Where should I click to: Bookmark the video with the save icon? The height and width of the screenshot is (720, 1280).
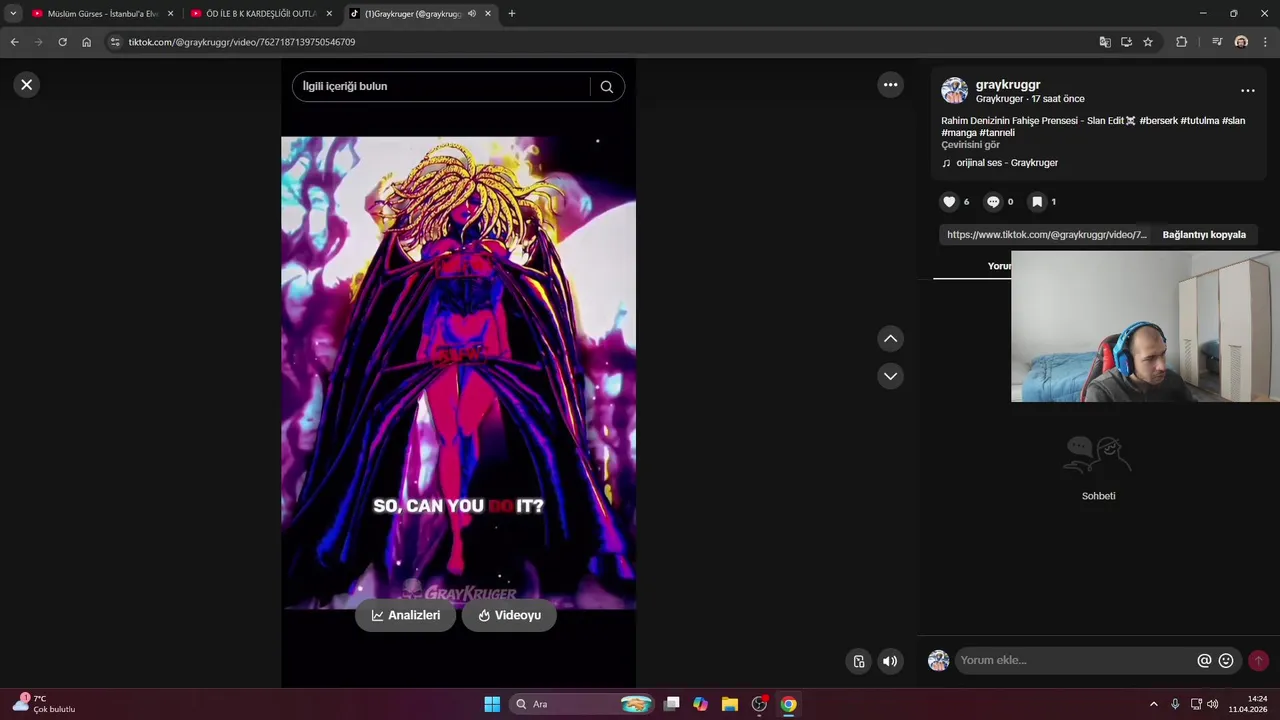tap(1037, 202)
